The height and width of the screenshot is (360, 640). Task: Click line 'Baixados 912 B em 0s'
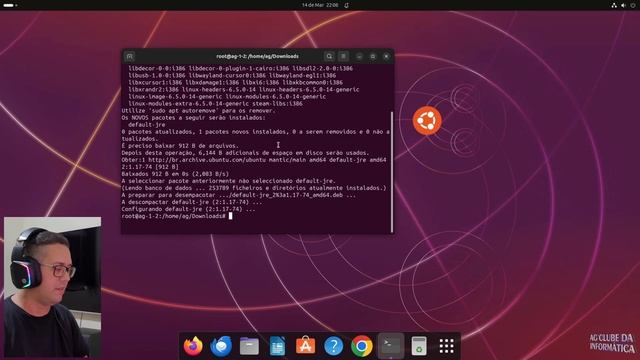pyautogui.click(x=175, y=174)
